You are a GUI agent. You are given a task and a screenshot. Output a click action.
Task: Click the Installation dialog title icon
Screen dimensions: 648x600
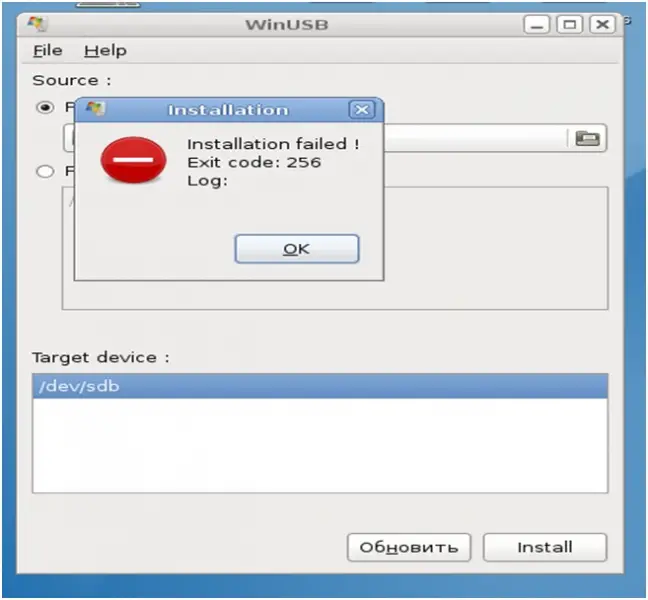(x=95, y=110)
